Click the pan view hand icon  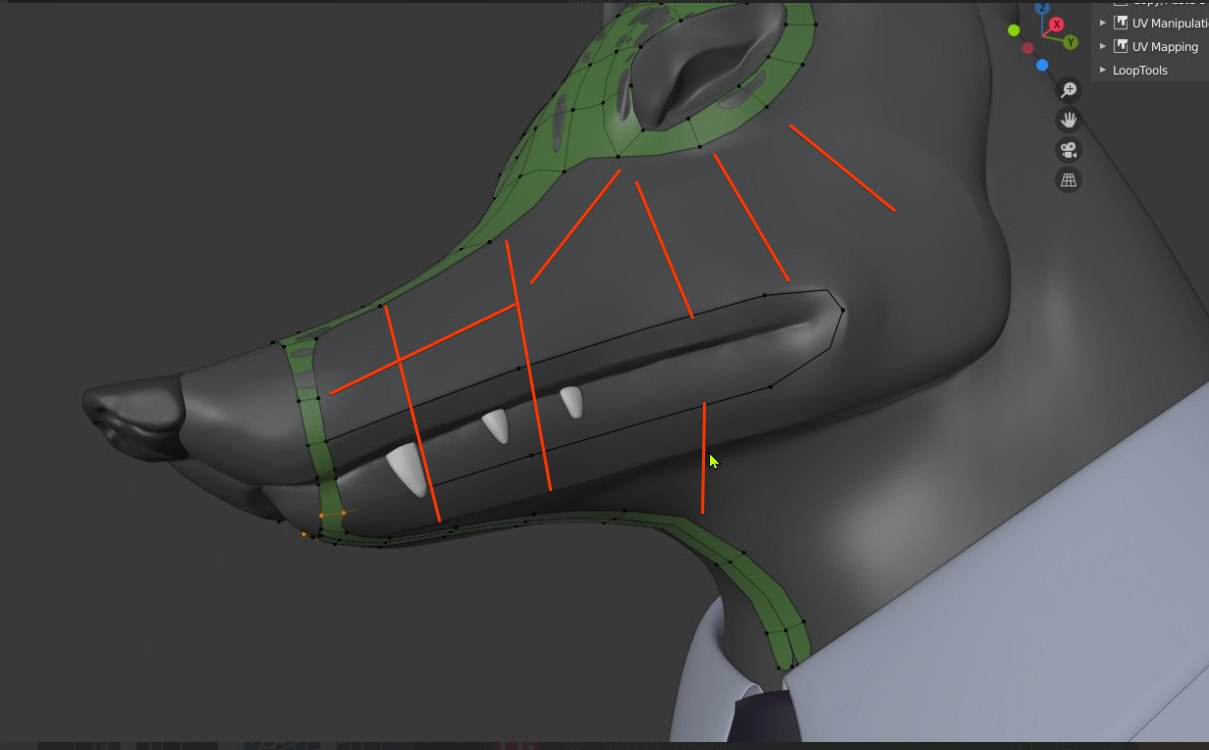click(x=1069, y=120)
